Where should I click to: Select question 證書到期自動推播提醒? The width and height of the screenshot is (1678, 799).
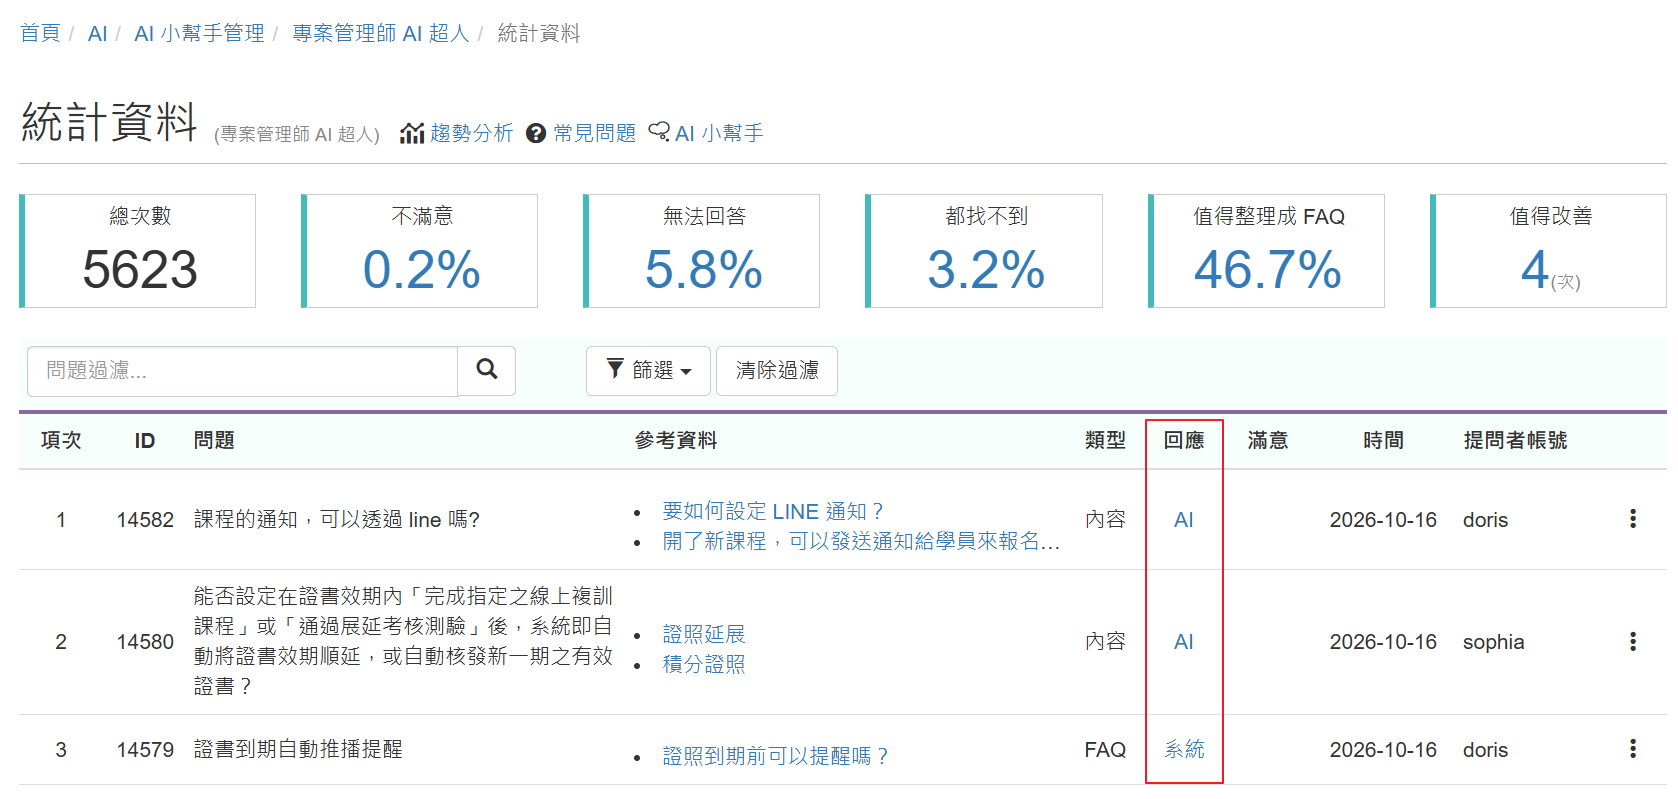click(298, 749)
